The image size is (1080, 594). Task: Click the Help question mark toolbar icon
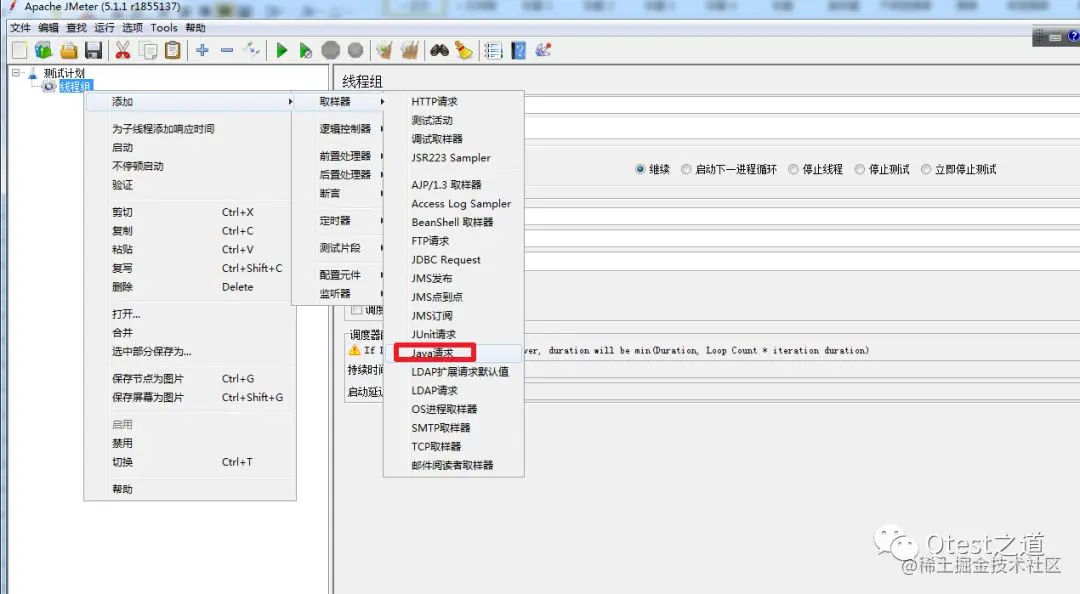coord(519,50)
